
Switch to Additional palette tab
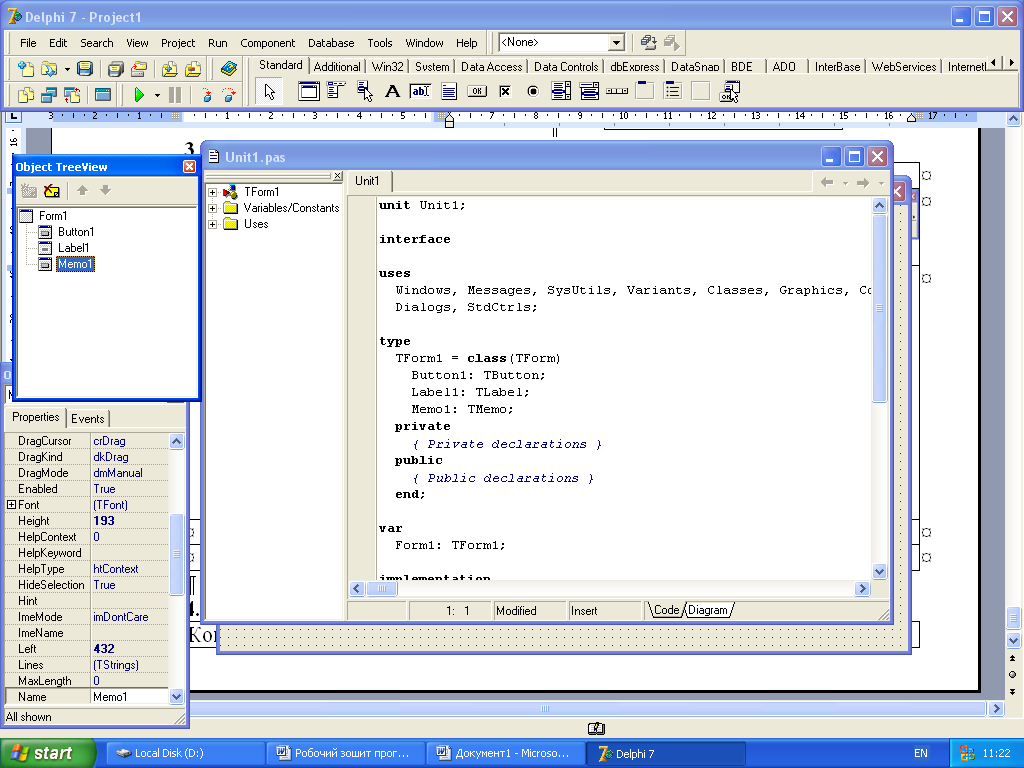point(337,67)
